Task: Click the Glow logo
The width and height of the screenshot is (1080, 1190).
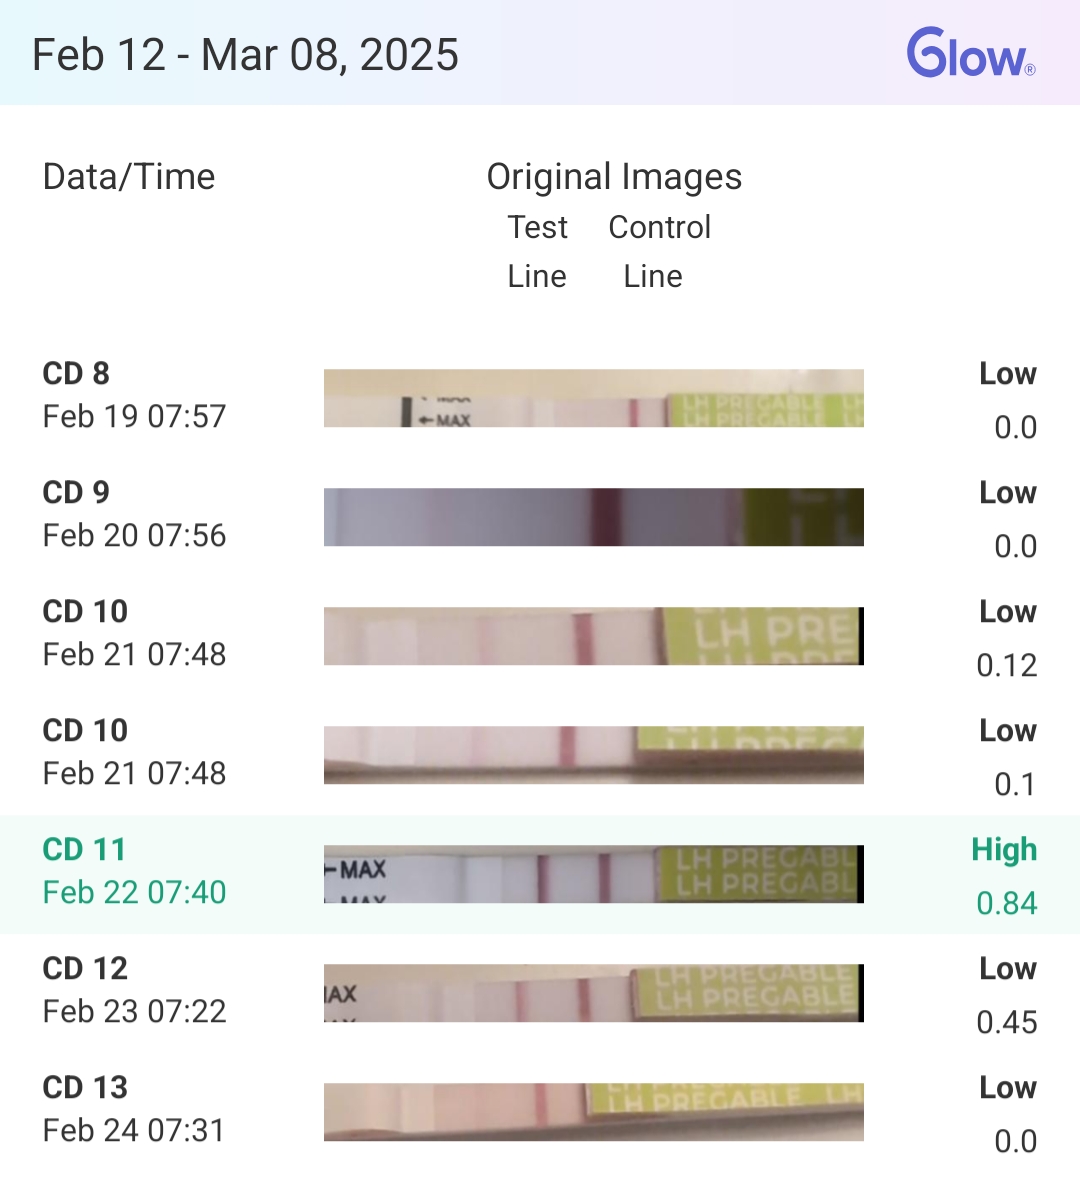Action: (970, 54)
